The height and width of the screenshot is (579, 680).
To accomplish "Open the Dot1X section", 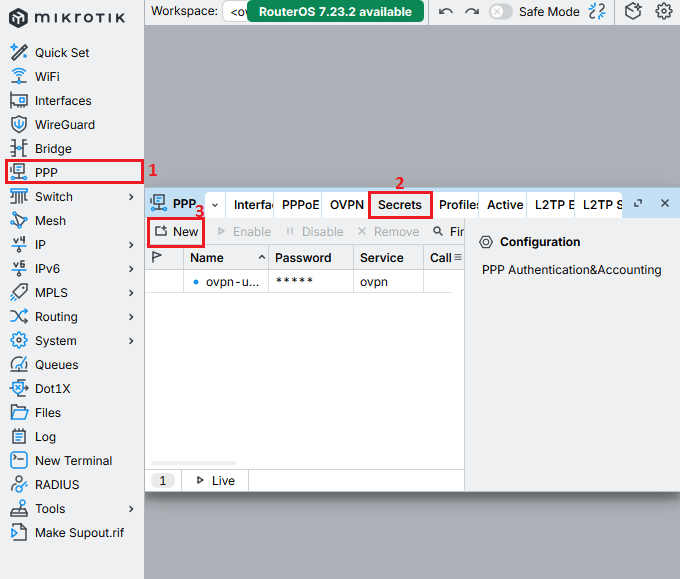I will pos(52,389).
